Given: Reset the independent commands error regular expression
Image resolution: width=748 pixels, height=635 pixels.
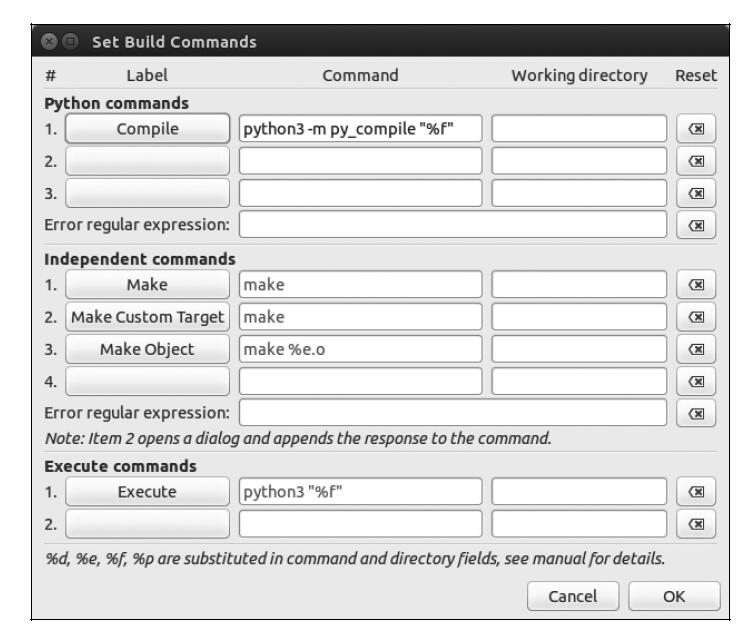Looking at the screenshot, I should click(x=696, y=413).
